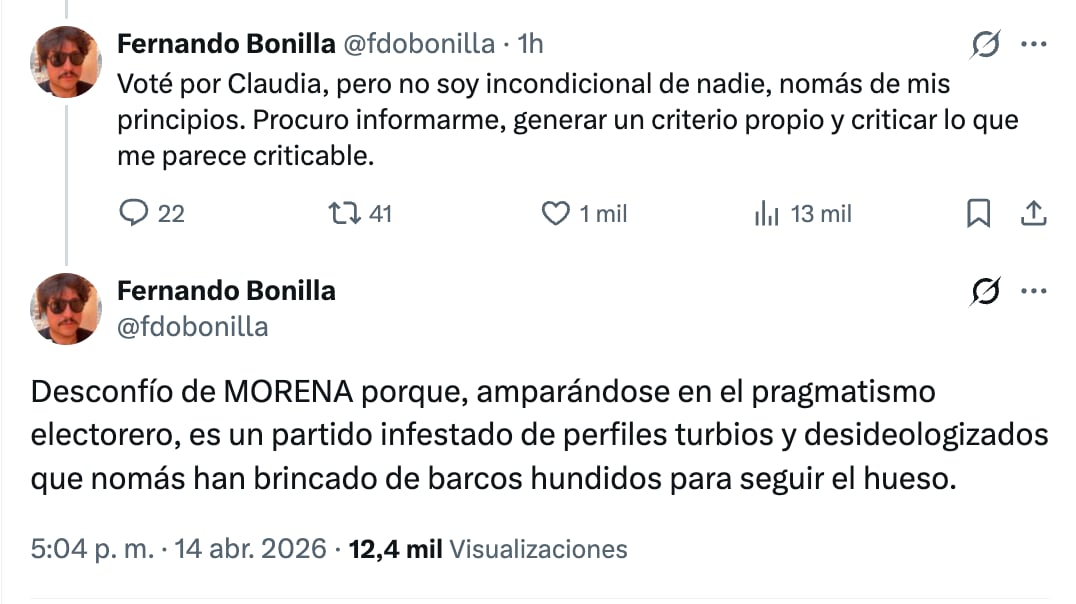Open the reply count showing 22 replies
Image resolution: width=1076 pixels, height=604 pixels.
pos(152,213)
